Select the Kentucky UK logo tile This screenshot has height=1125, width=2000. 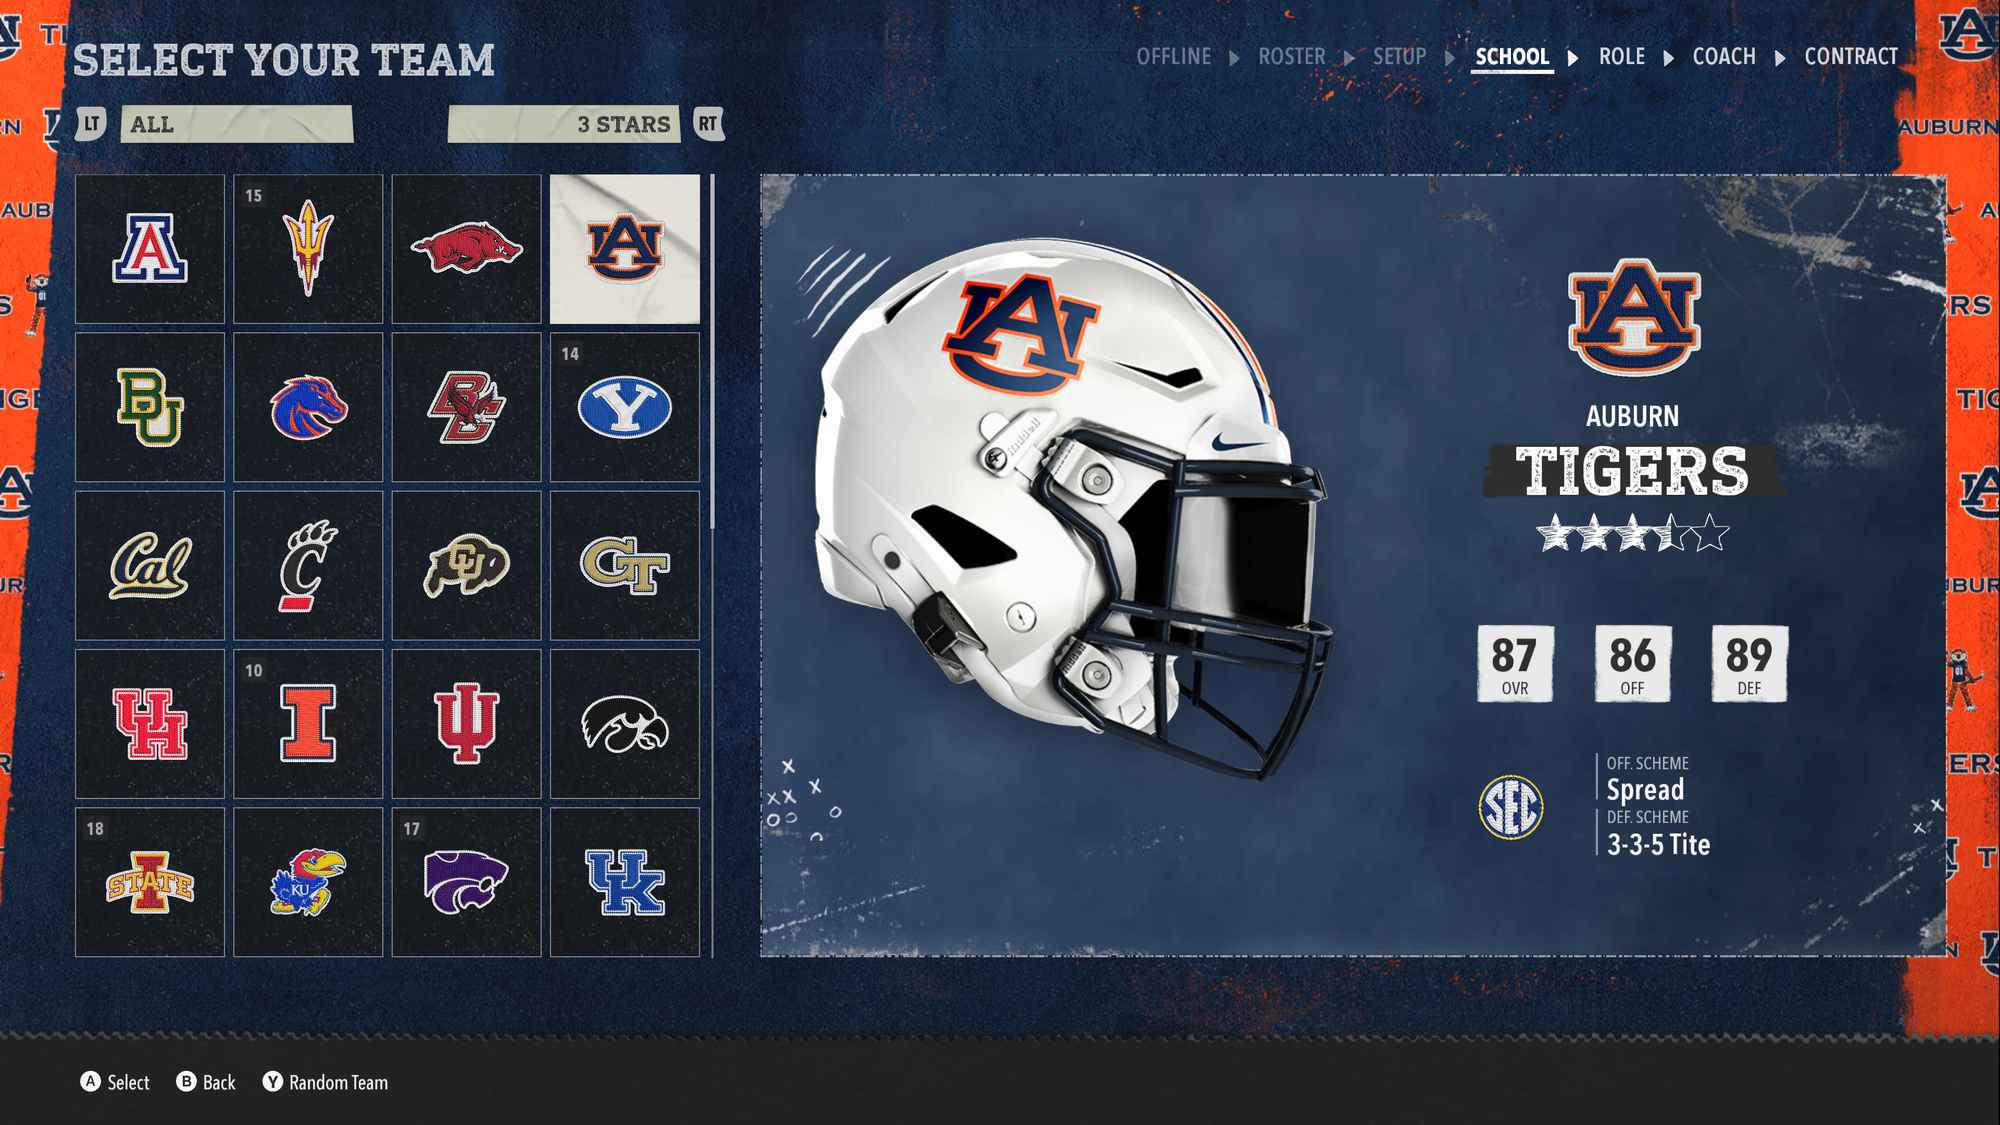tap(625, 882)
